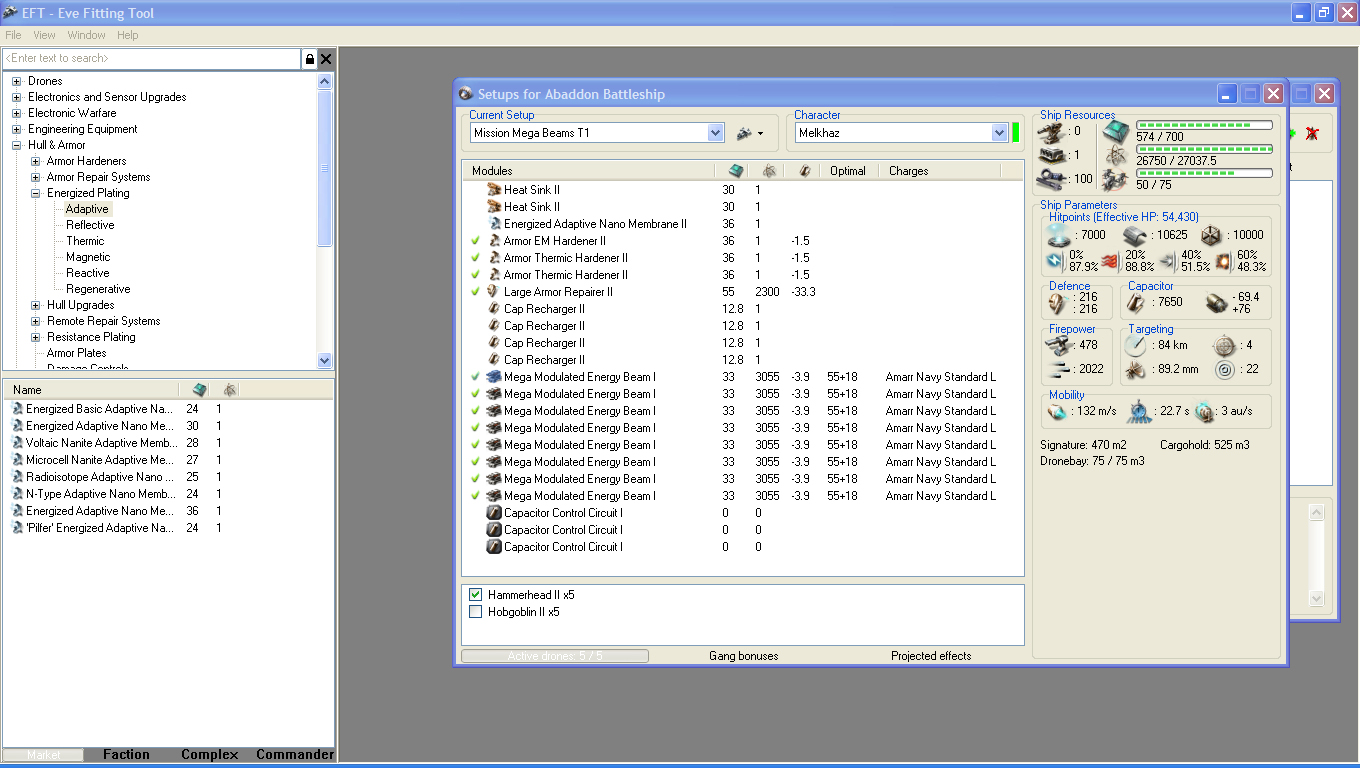Sort modules by the powergrid column icon
This screenshot has height=768, width=1360.
click(769, 171)
